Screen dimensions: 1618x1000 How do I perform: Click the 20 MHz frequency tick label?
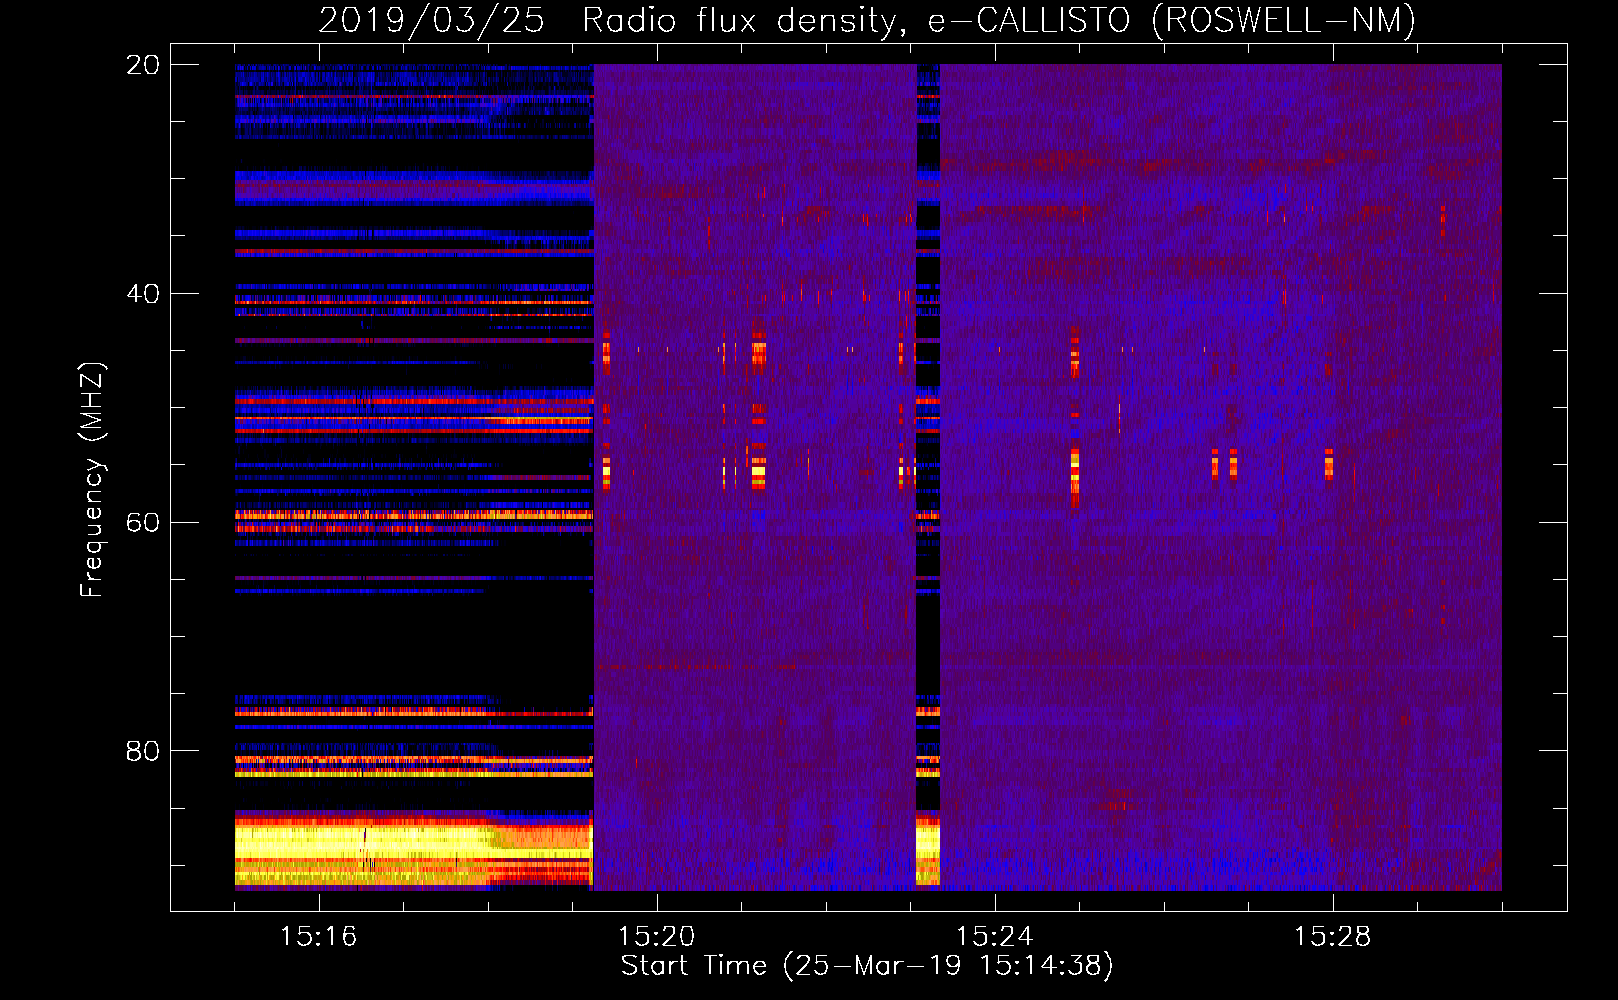click(143, 65)
